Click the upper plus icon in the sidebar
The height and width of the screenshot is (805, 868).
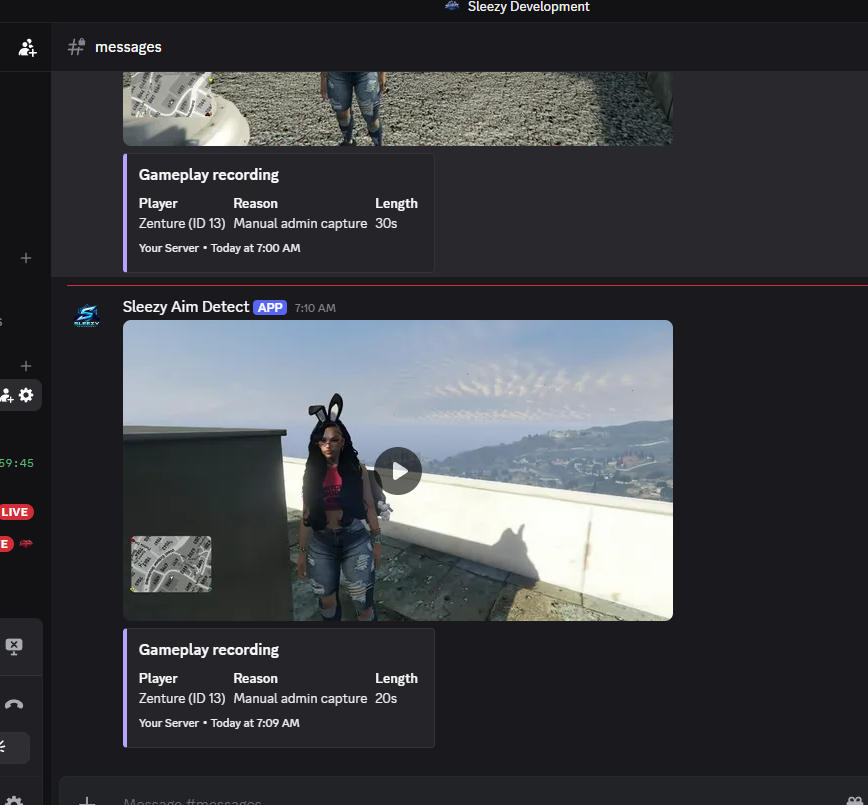[x=26, y=258]
